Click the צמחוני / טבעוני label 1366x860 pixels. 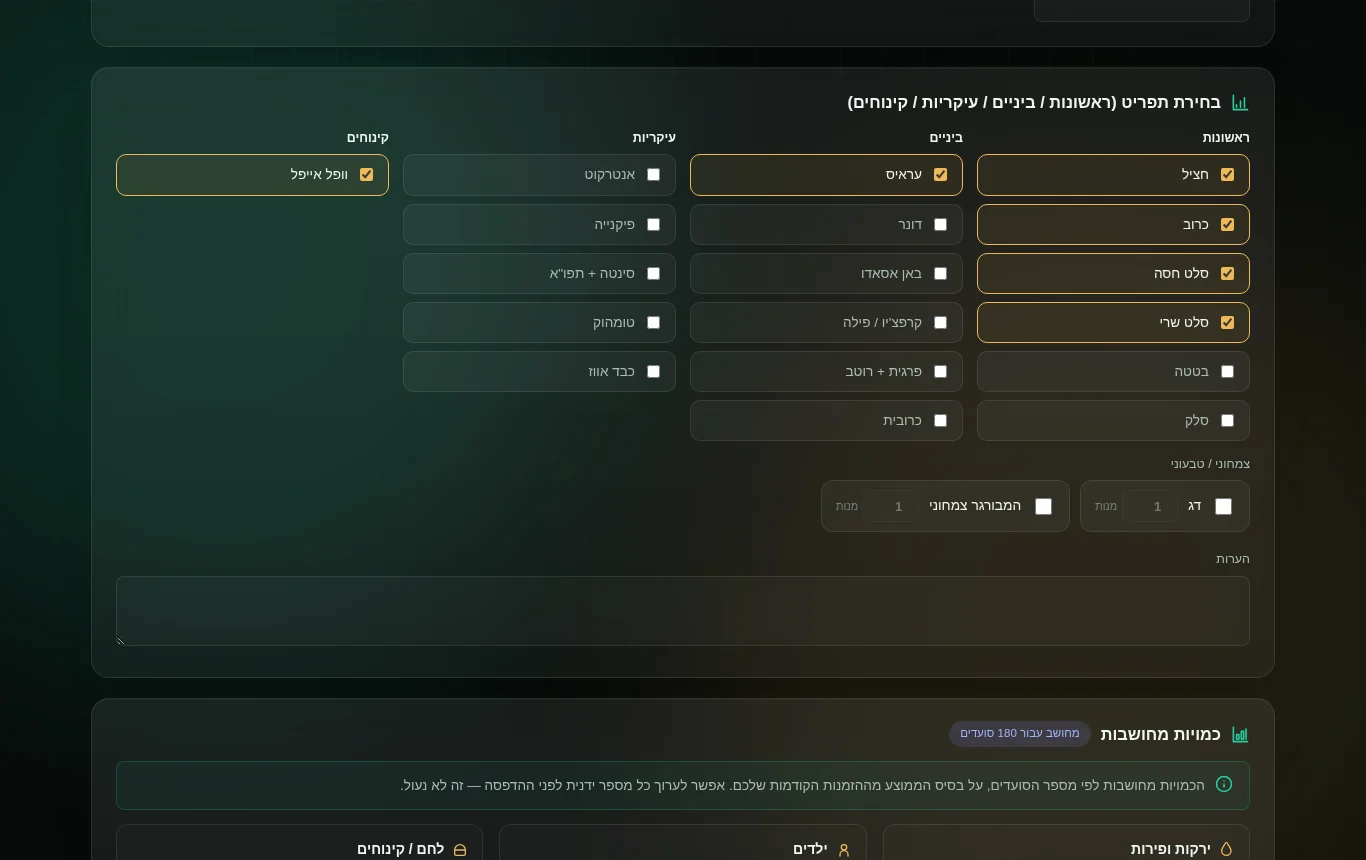[1211, 464]
